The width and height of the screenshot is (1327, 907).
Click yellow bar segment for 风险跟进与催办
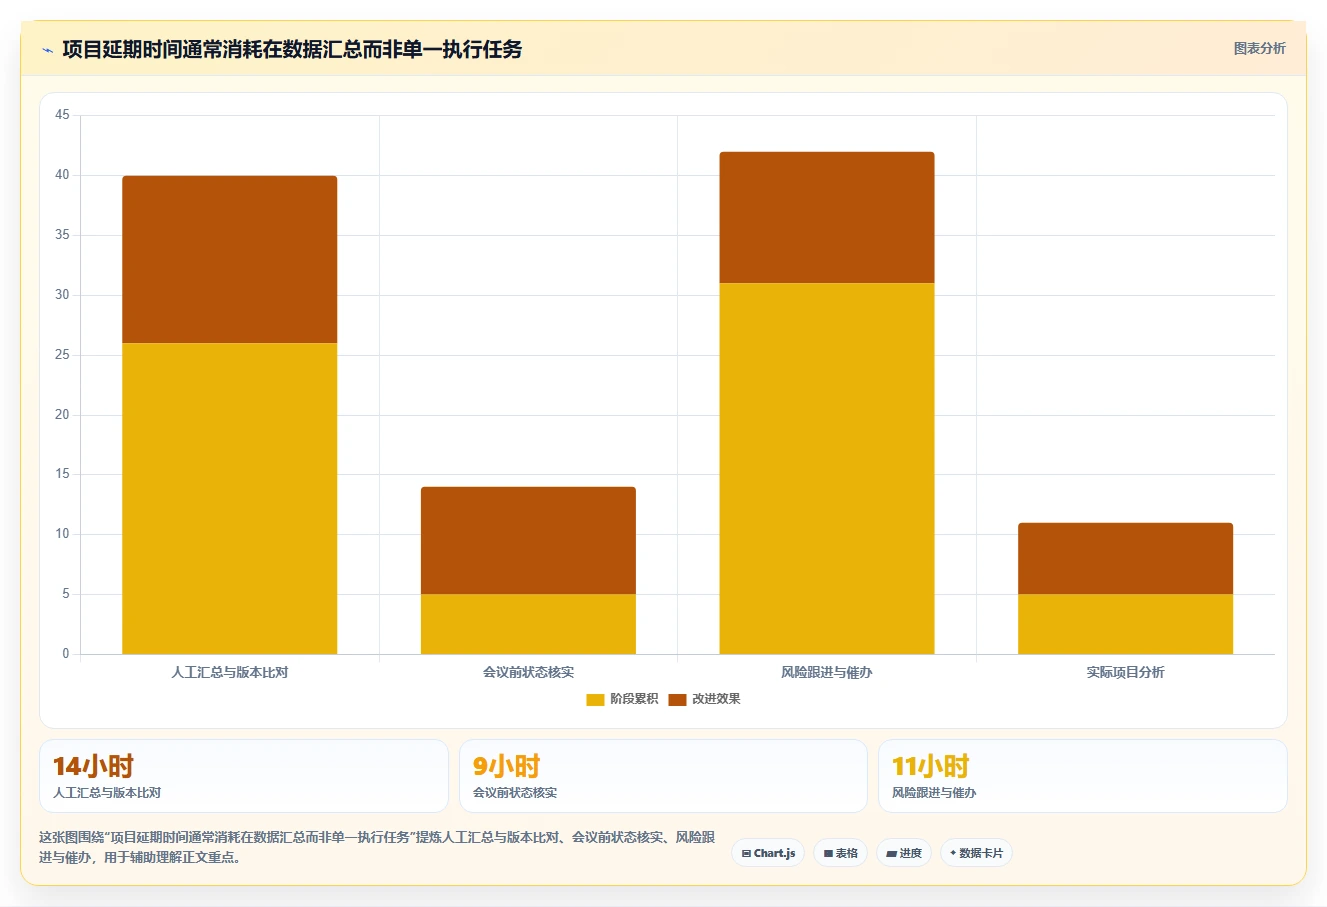tap(827, 469)
